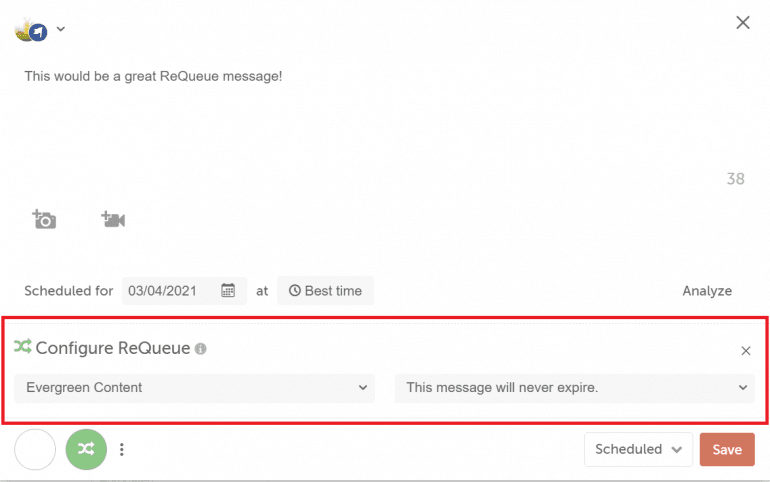770x482 pixels.
Task: Edit the scheduled date 03/04/2021 field
Action: [184, 291]
